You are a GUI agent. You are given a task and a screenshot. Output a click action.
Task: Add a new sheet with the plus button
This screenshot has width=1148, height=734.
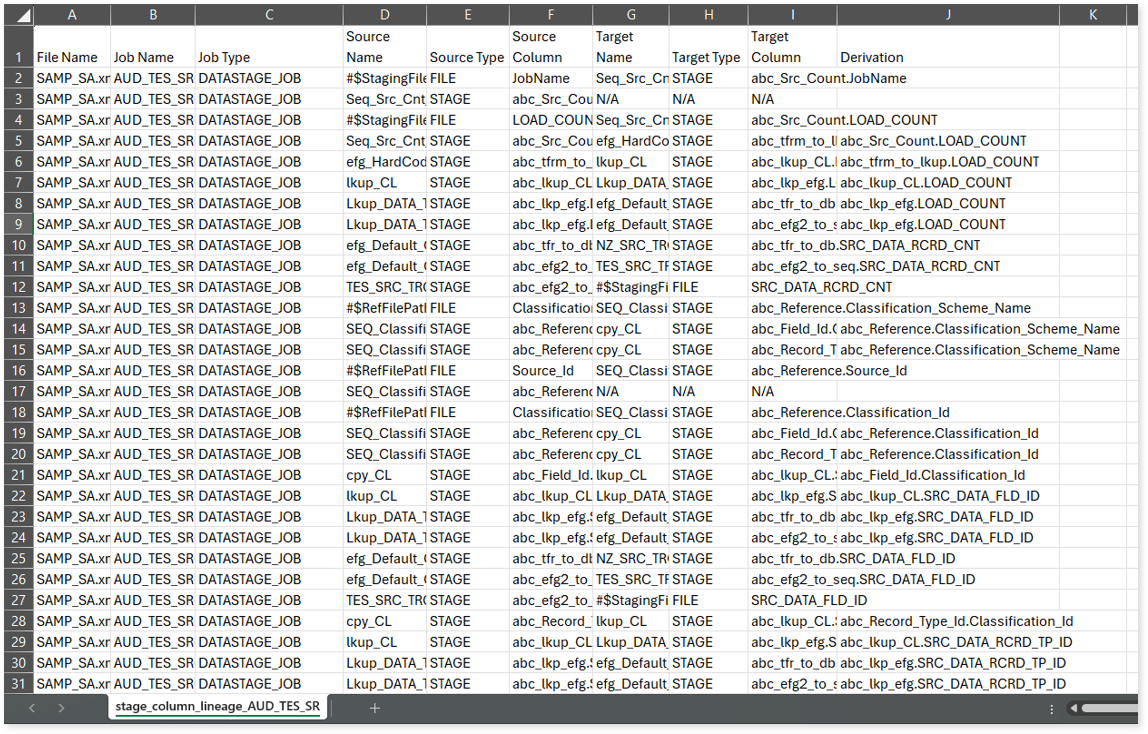pos(375,708)
